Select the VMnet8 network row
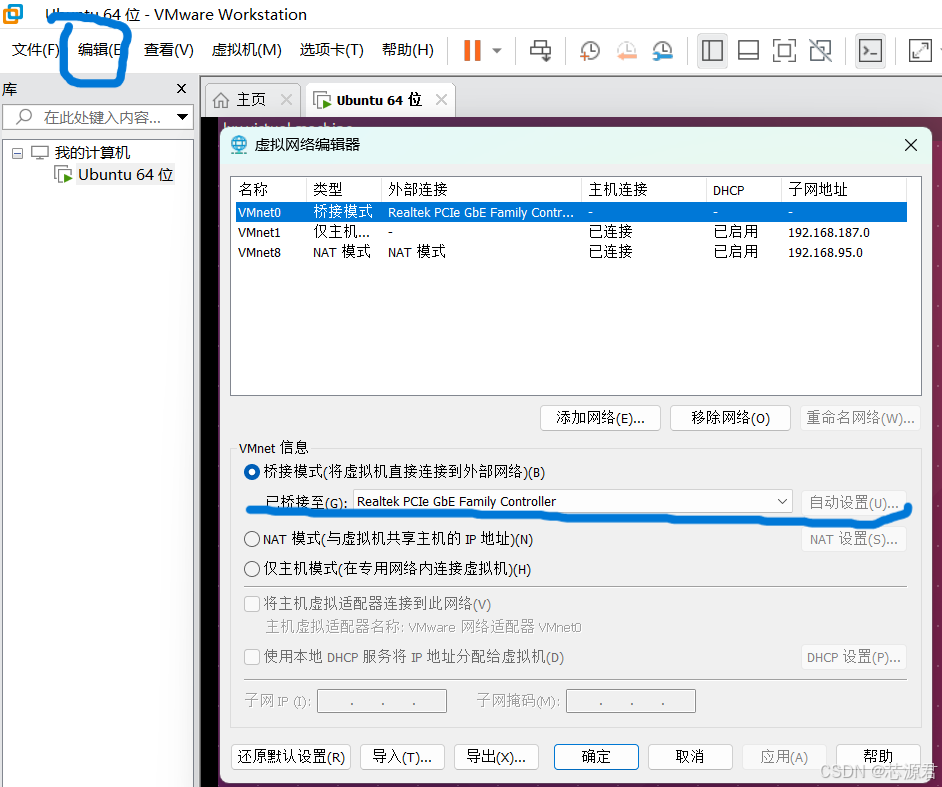 [571, 252]
